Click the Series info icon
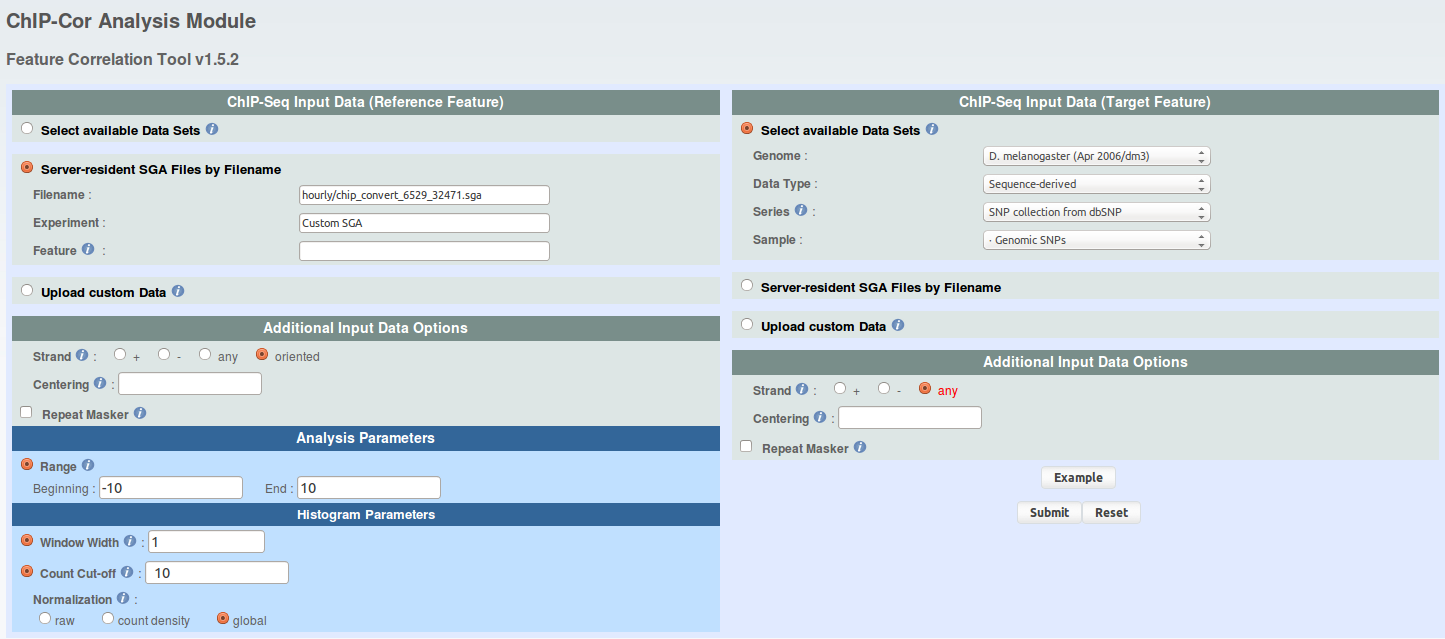This screenshot has height=639, width=1445. (800, 211)
